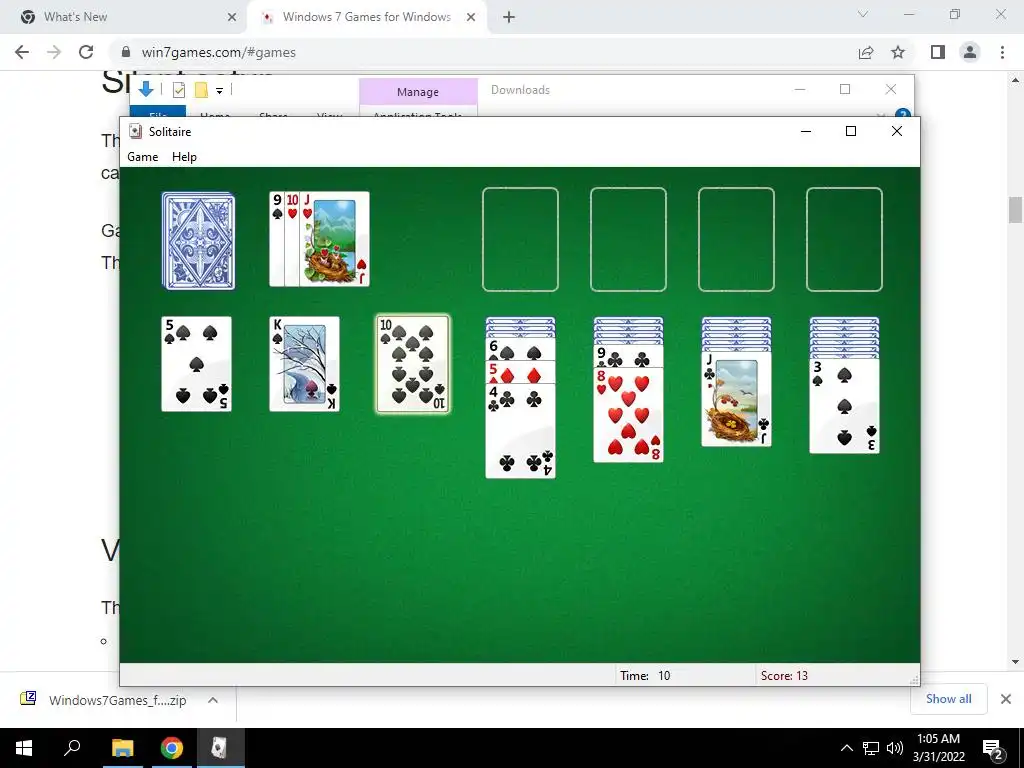The height and width of the screenshot is (768, 1024).
Task: Click Properties icon in Explorer quick access toolbar
Action: click(179, 90)
